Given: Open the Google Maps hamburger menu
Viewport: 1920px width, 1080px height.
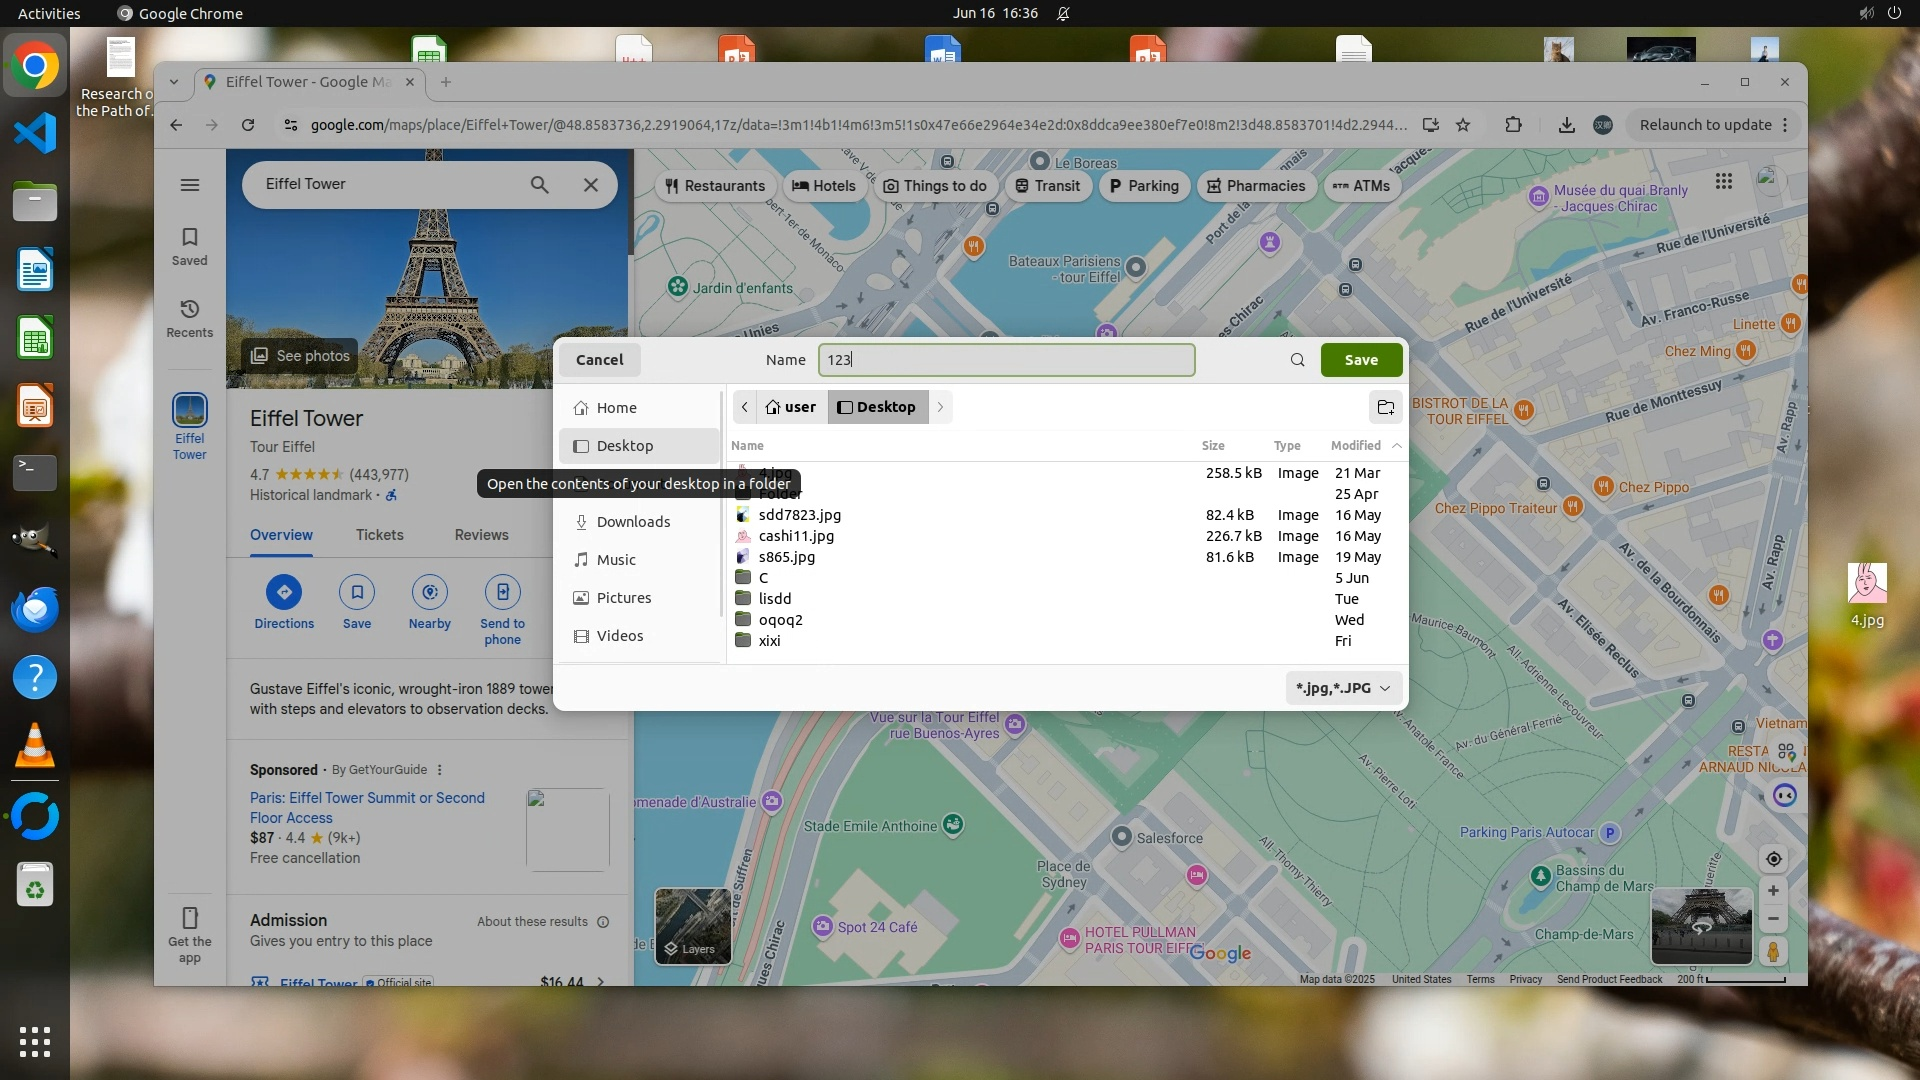Looking at the screenshot, I should (189, 185).
